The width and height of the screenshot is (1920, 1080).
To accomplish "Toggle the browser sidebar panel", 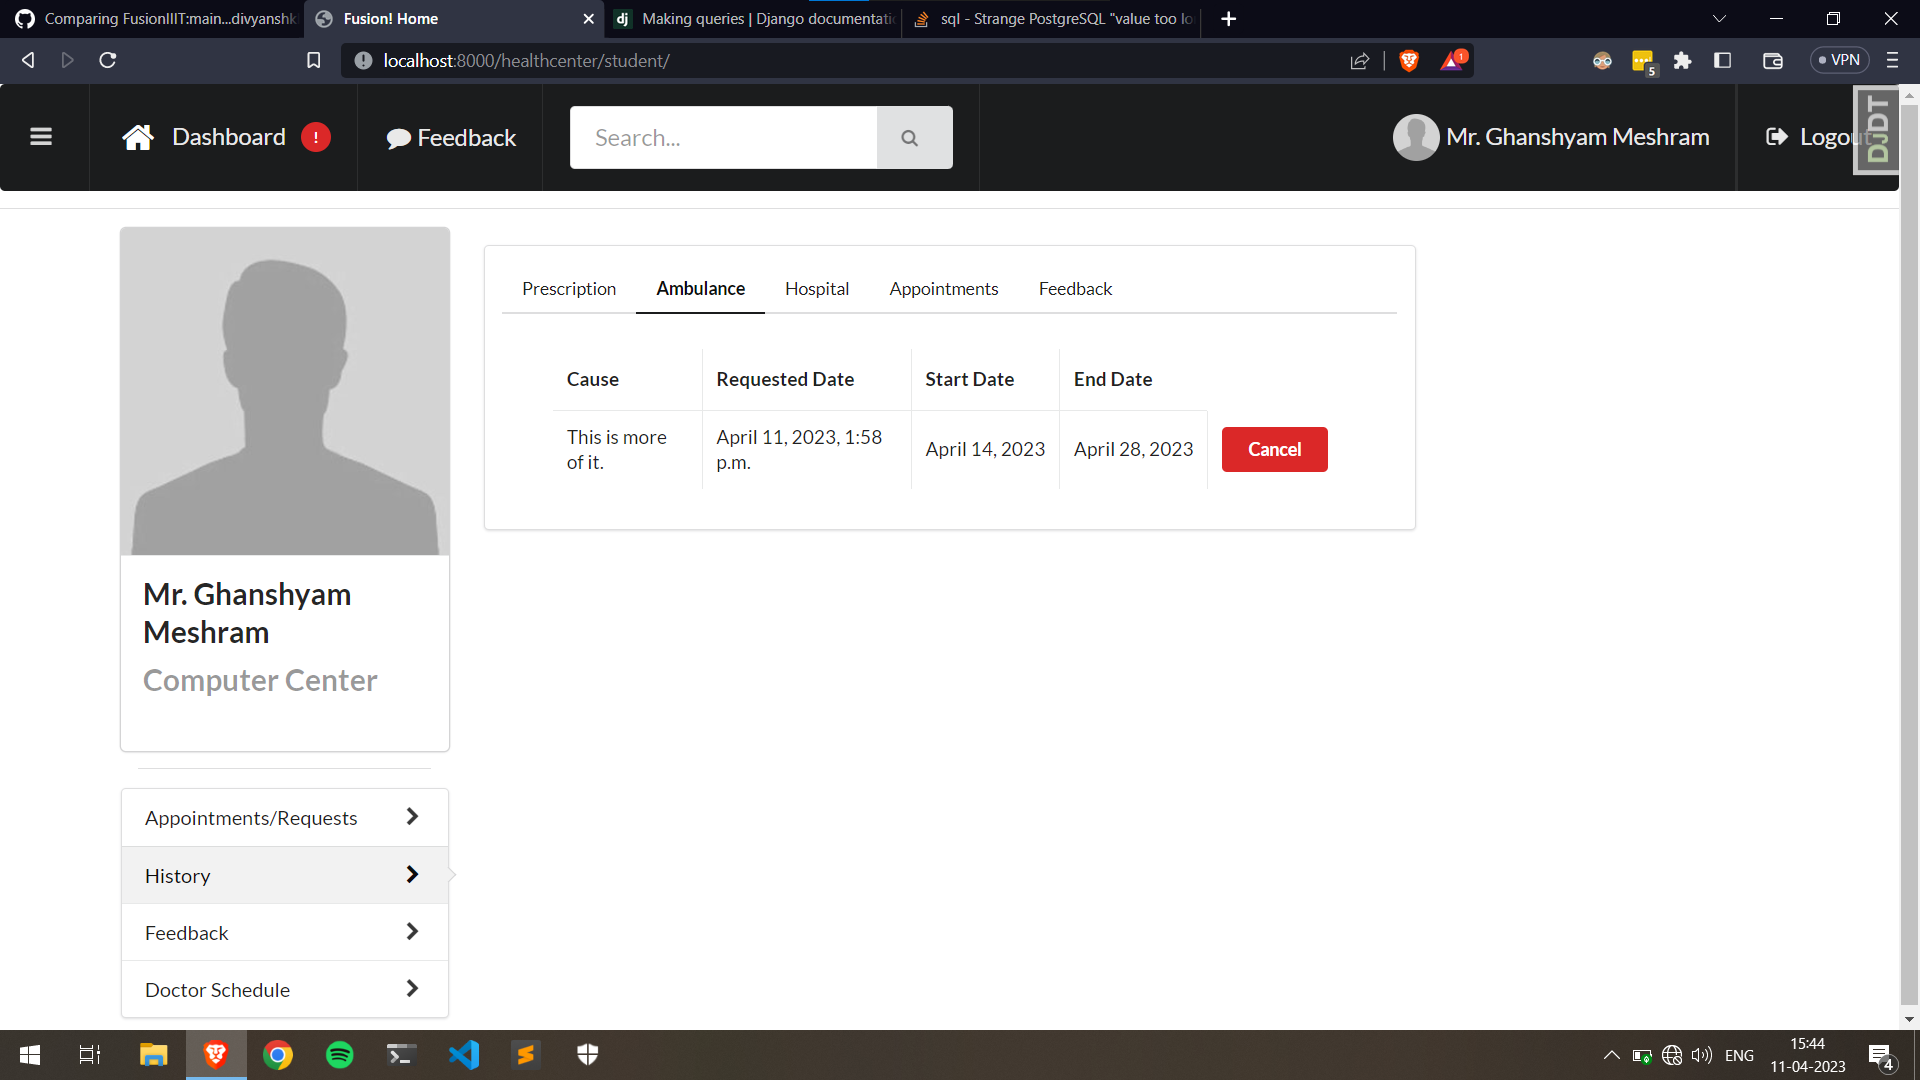I will (x=1722, y=61).
